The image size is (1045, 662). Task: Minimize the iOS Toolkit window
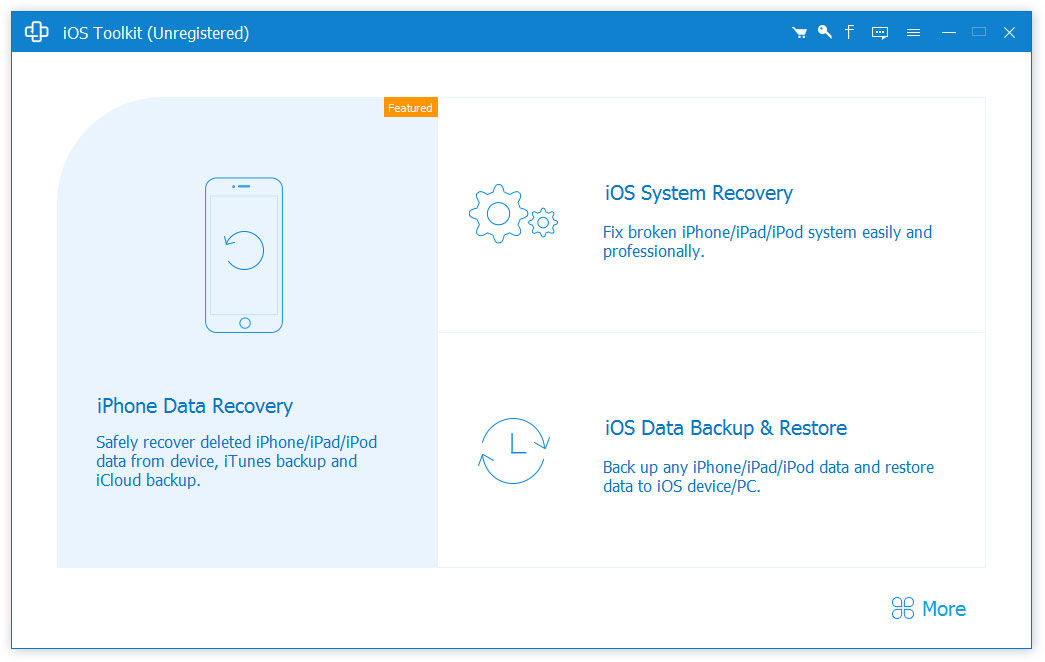(949, 33)
